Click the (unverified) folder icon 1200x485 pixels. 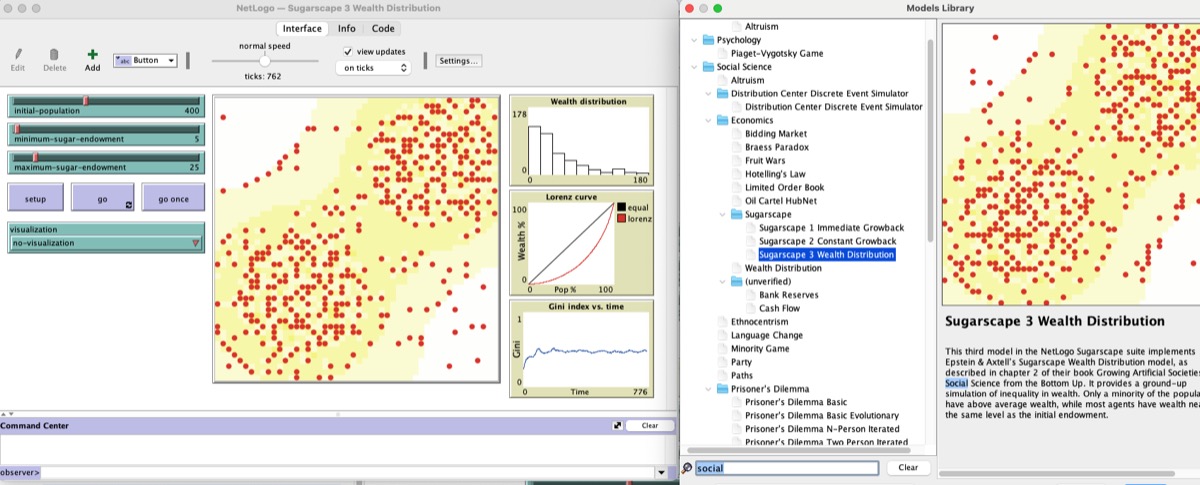736,281
